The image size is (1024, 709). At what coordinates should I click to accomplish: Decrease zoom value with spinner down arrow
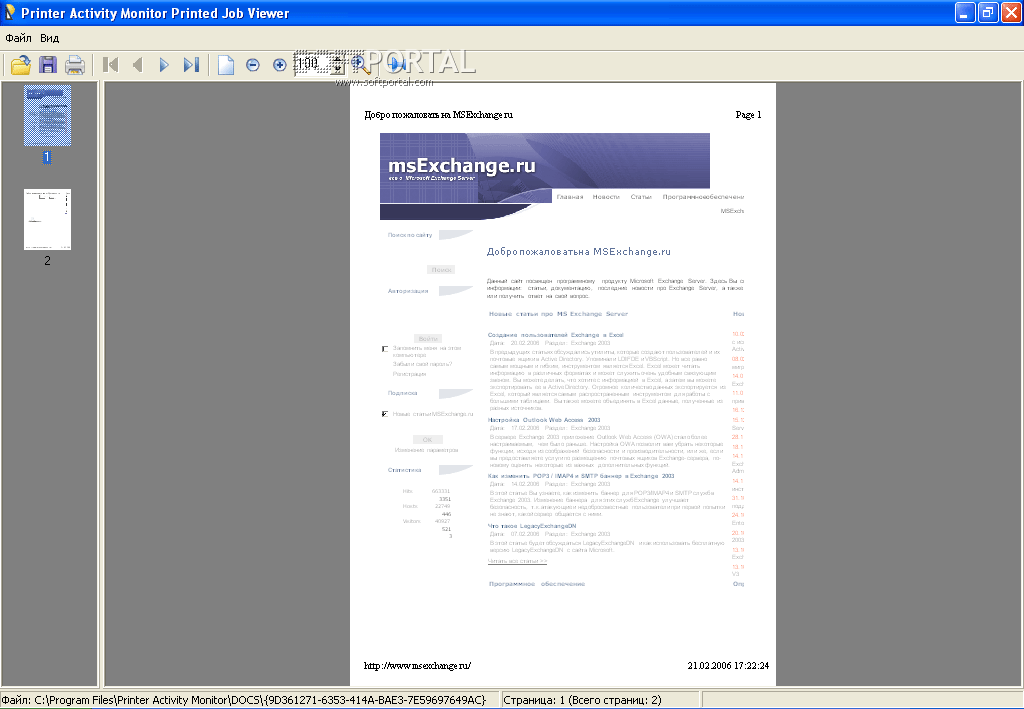click(x=338, y=69)
